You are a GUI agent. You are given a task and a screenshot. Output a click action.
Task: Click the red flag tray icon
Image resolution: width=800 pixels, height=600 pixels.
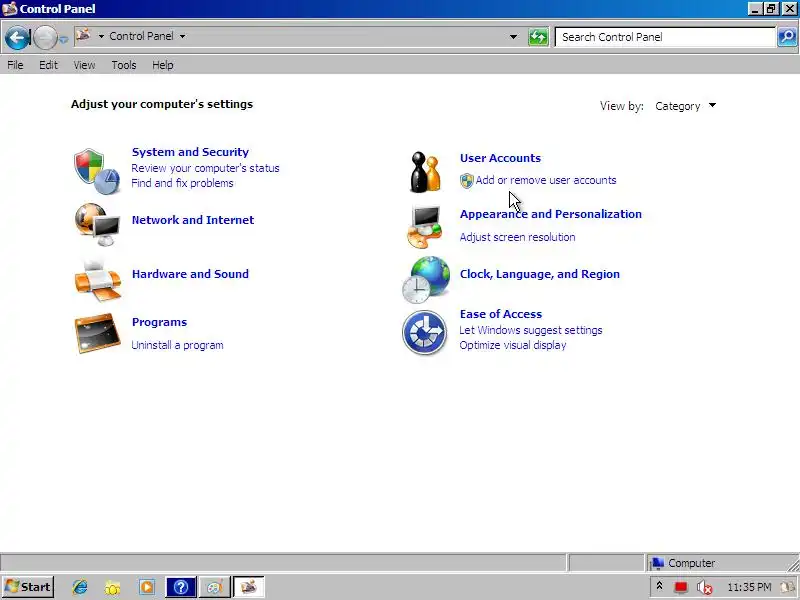[680, 587]
